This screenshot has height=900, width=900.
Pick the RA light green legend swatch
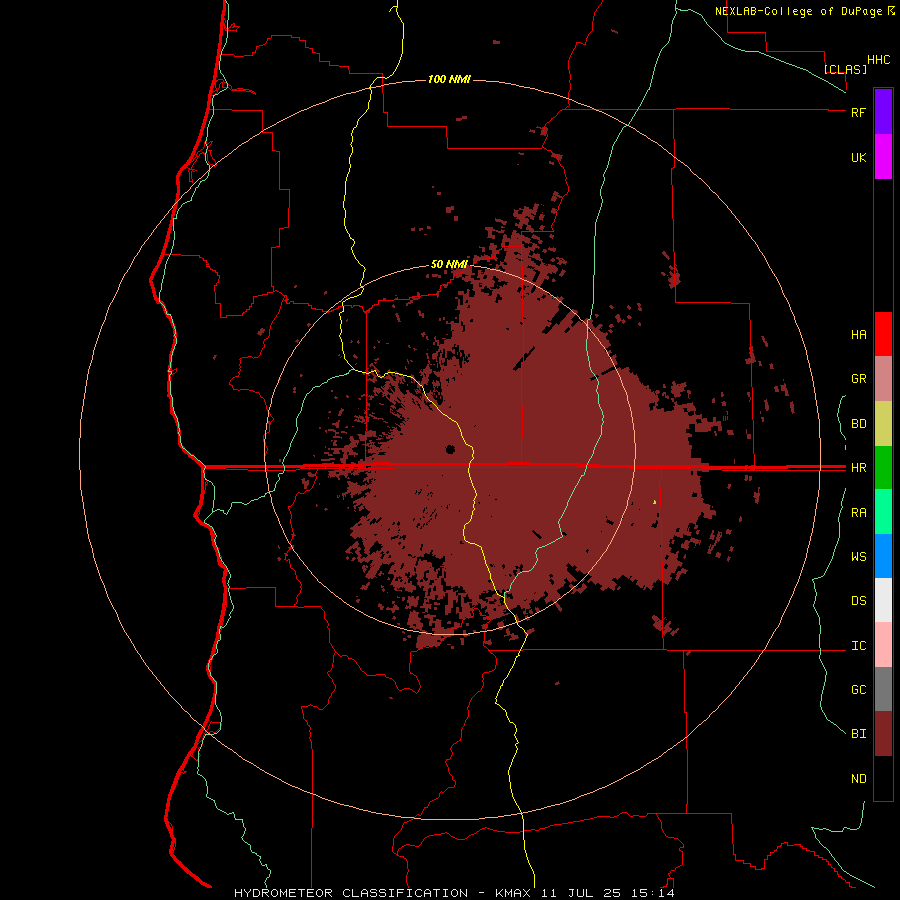[x=883, y=512]
